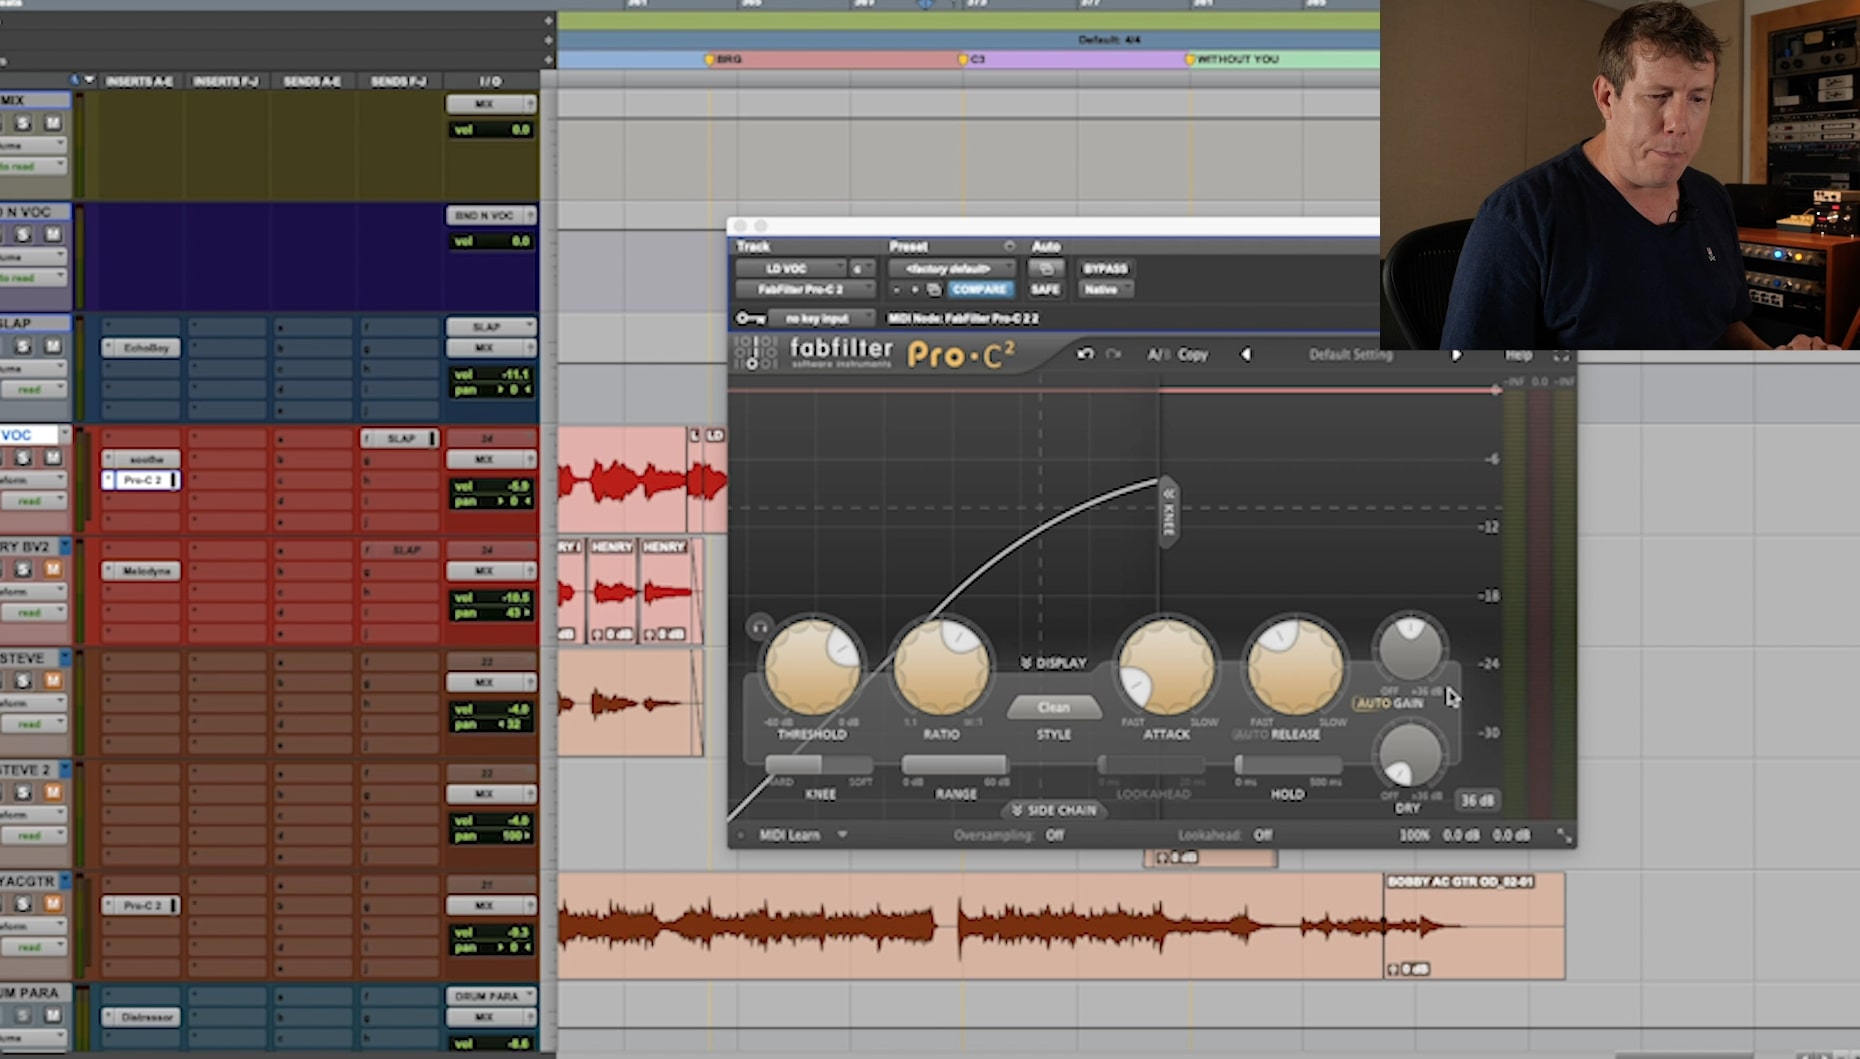Click the FabFilter logo icon

[755, 353]
